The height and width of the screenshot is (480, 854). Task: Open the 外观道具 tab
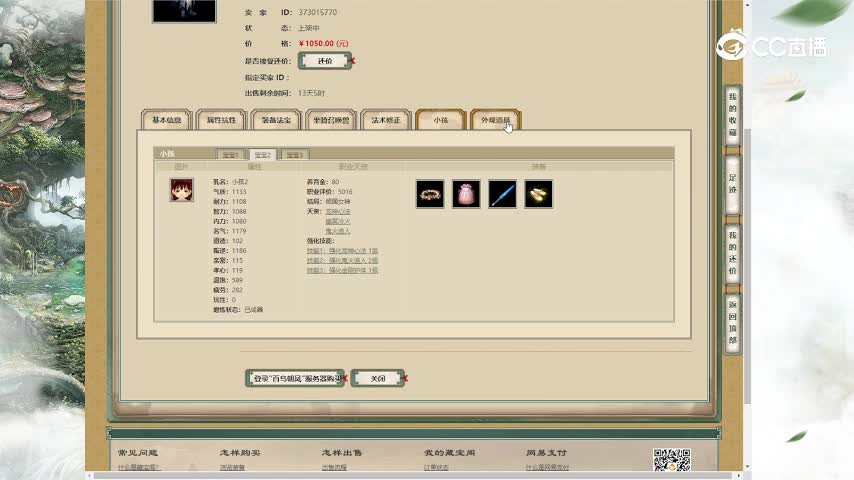pyautogui.click(x=496, y=120)
